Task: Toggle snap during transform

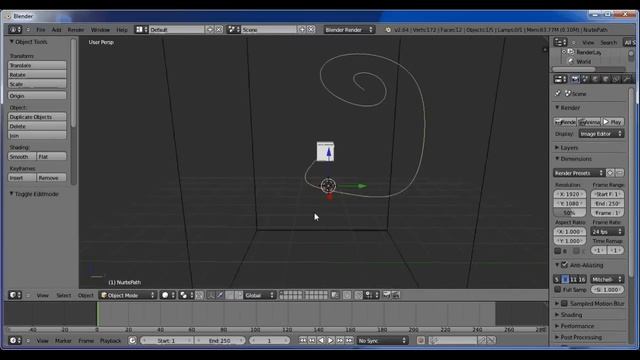Action: tap(358, 295)
